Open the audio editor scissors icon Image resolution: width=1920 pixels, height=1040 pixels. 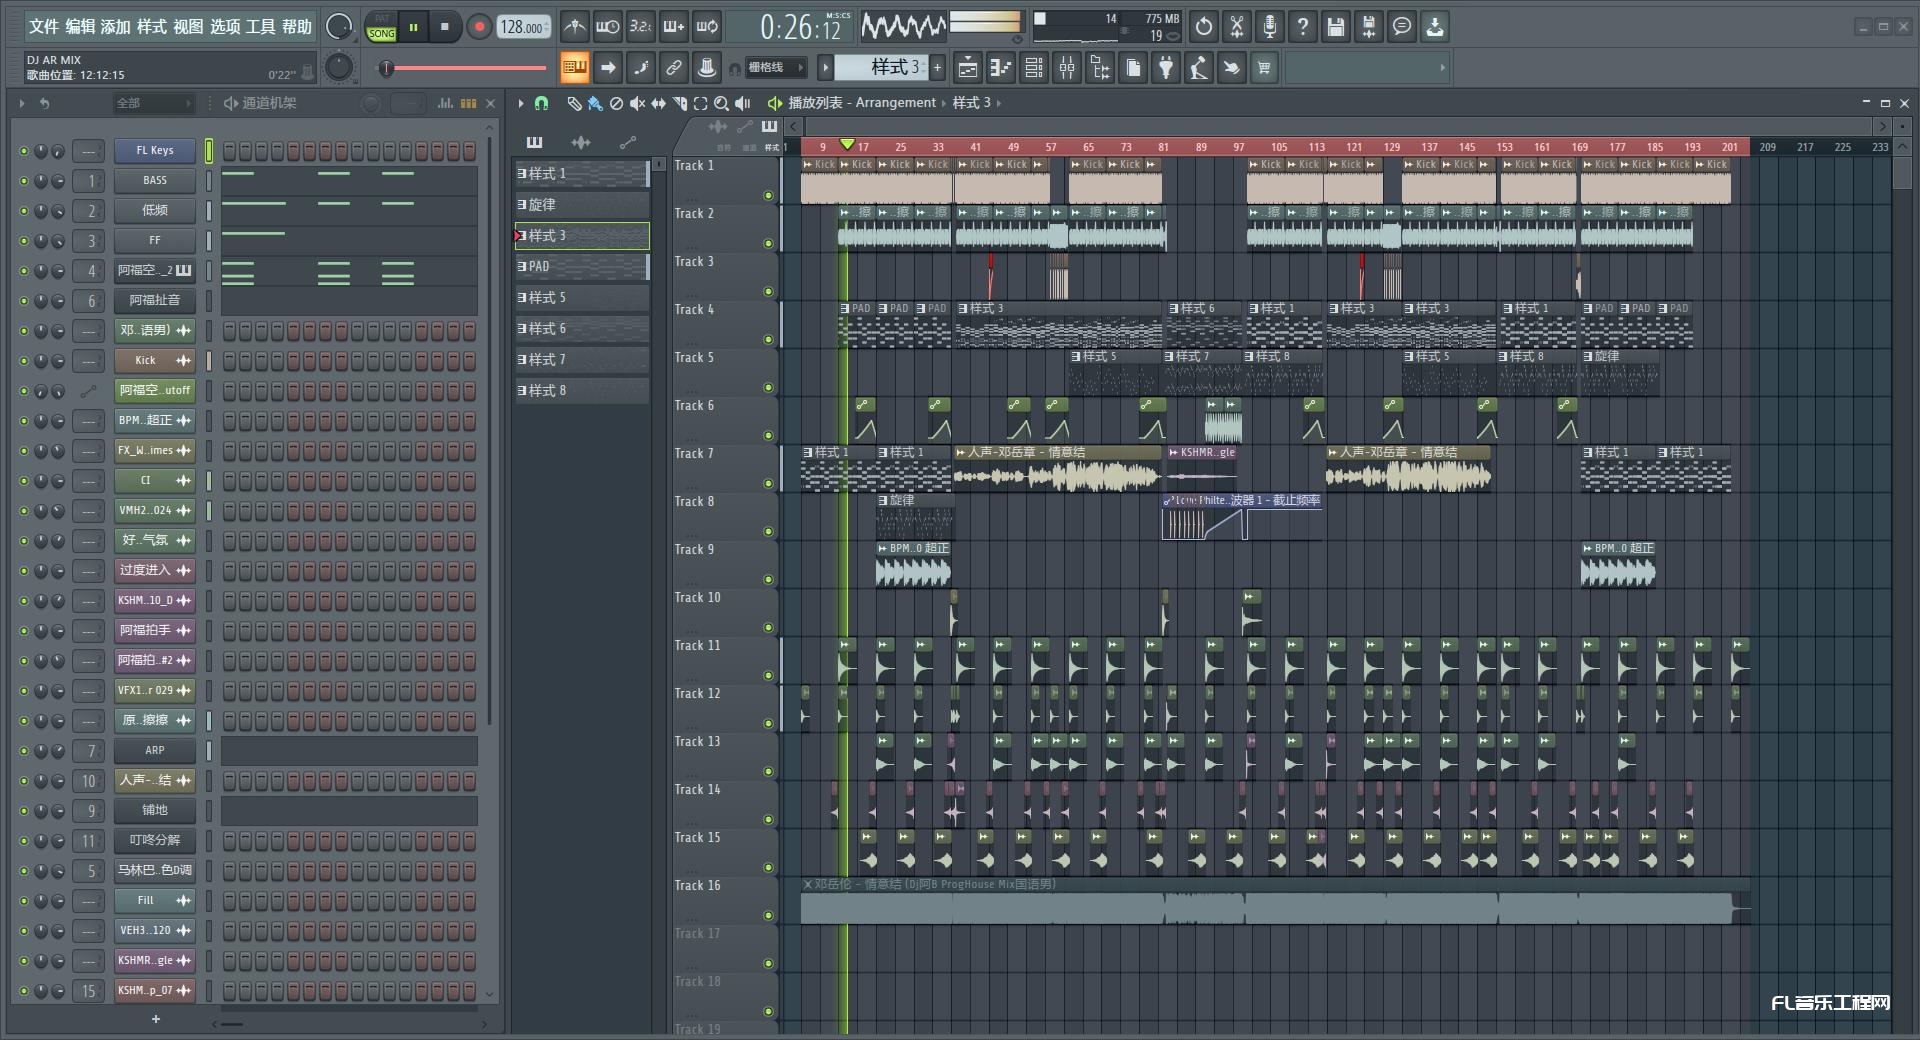(x=1237, y=27)
